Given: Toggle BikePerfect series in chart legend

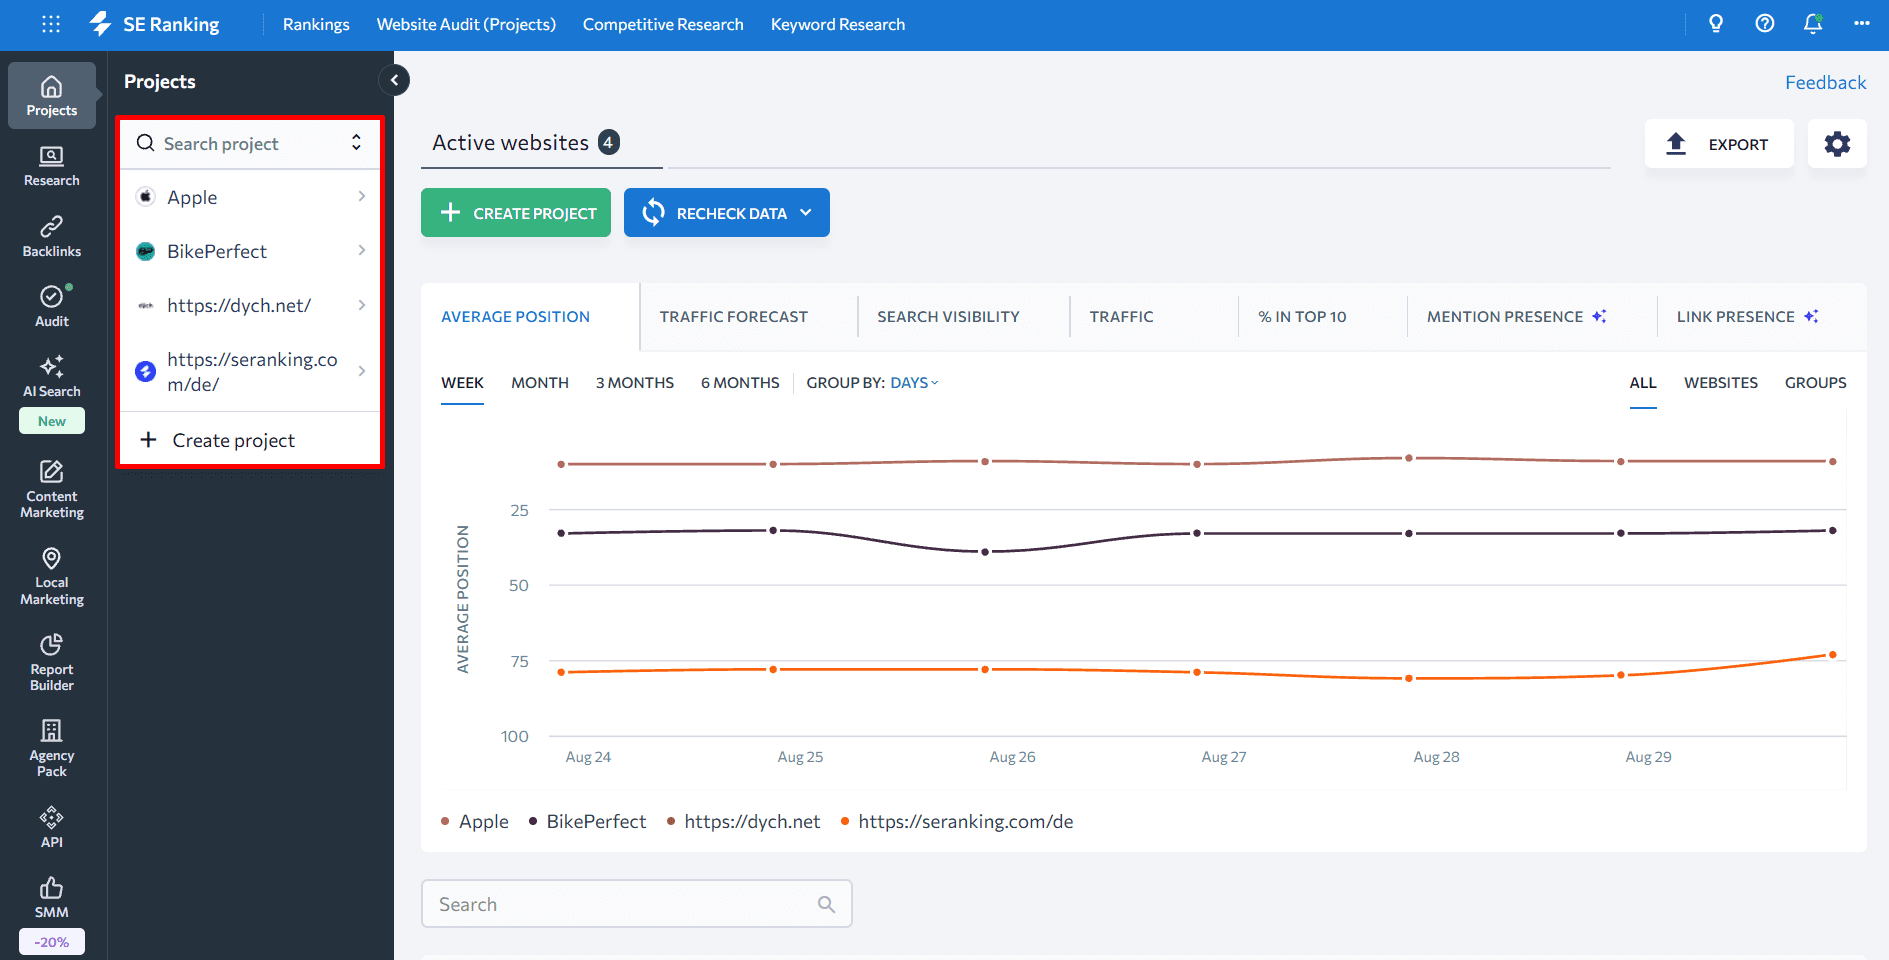Looking at the screenshot, I should pos(588,821).
